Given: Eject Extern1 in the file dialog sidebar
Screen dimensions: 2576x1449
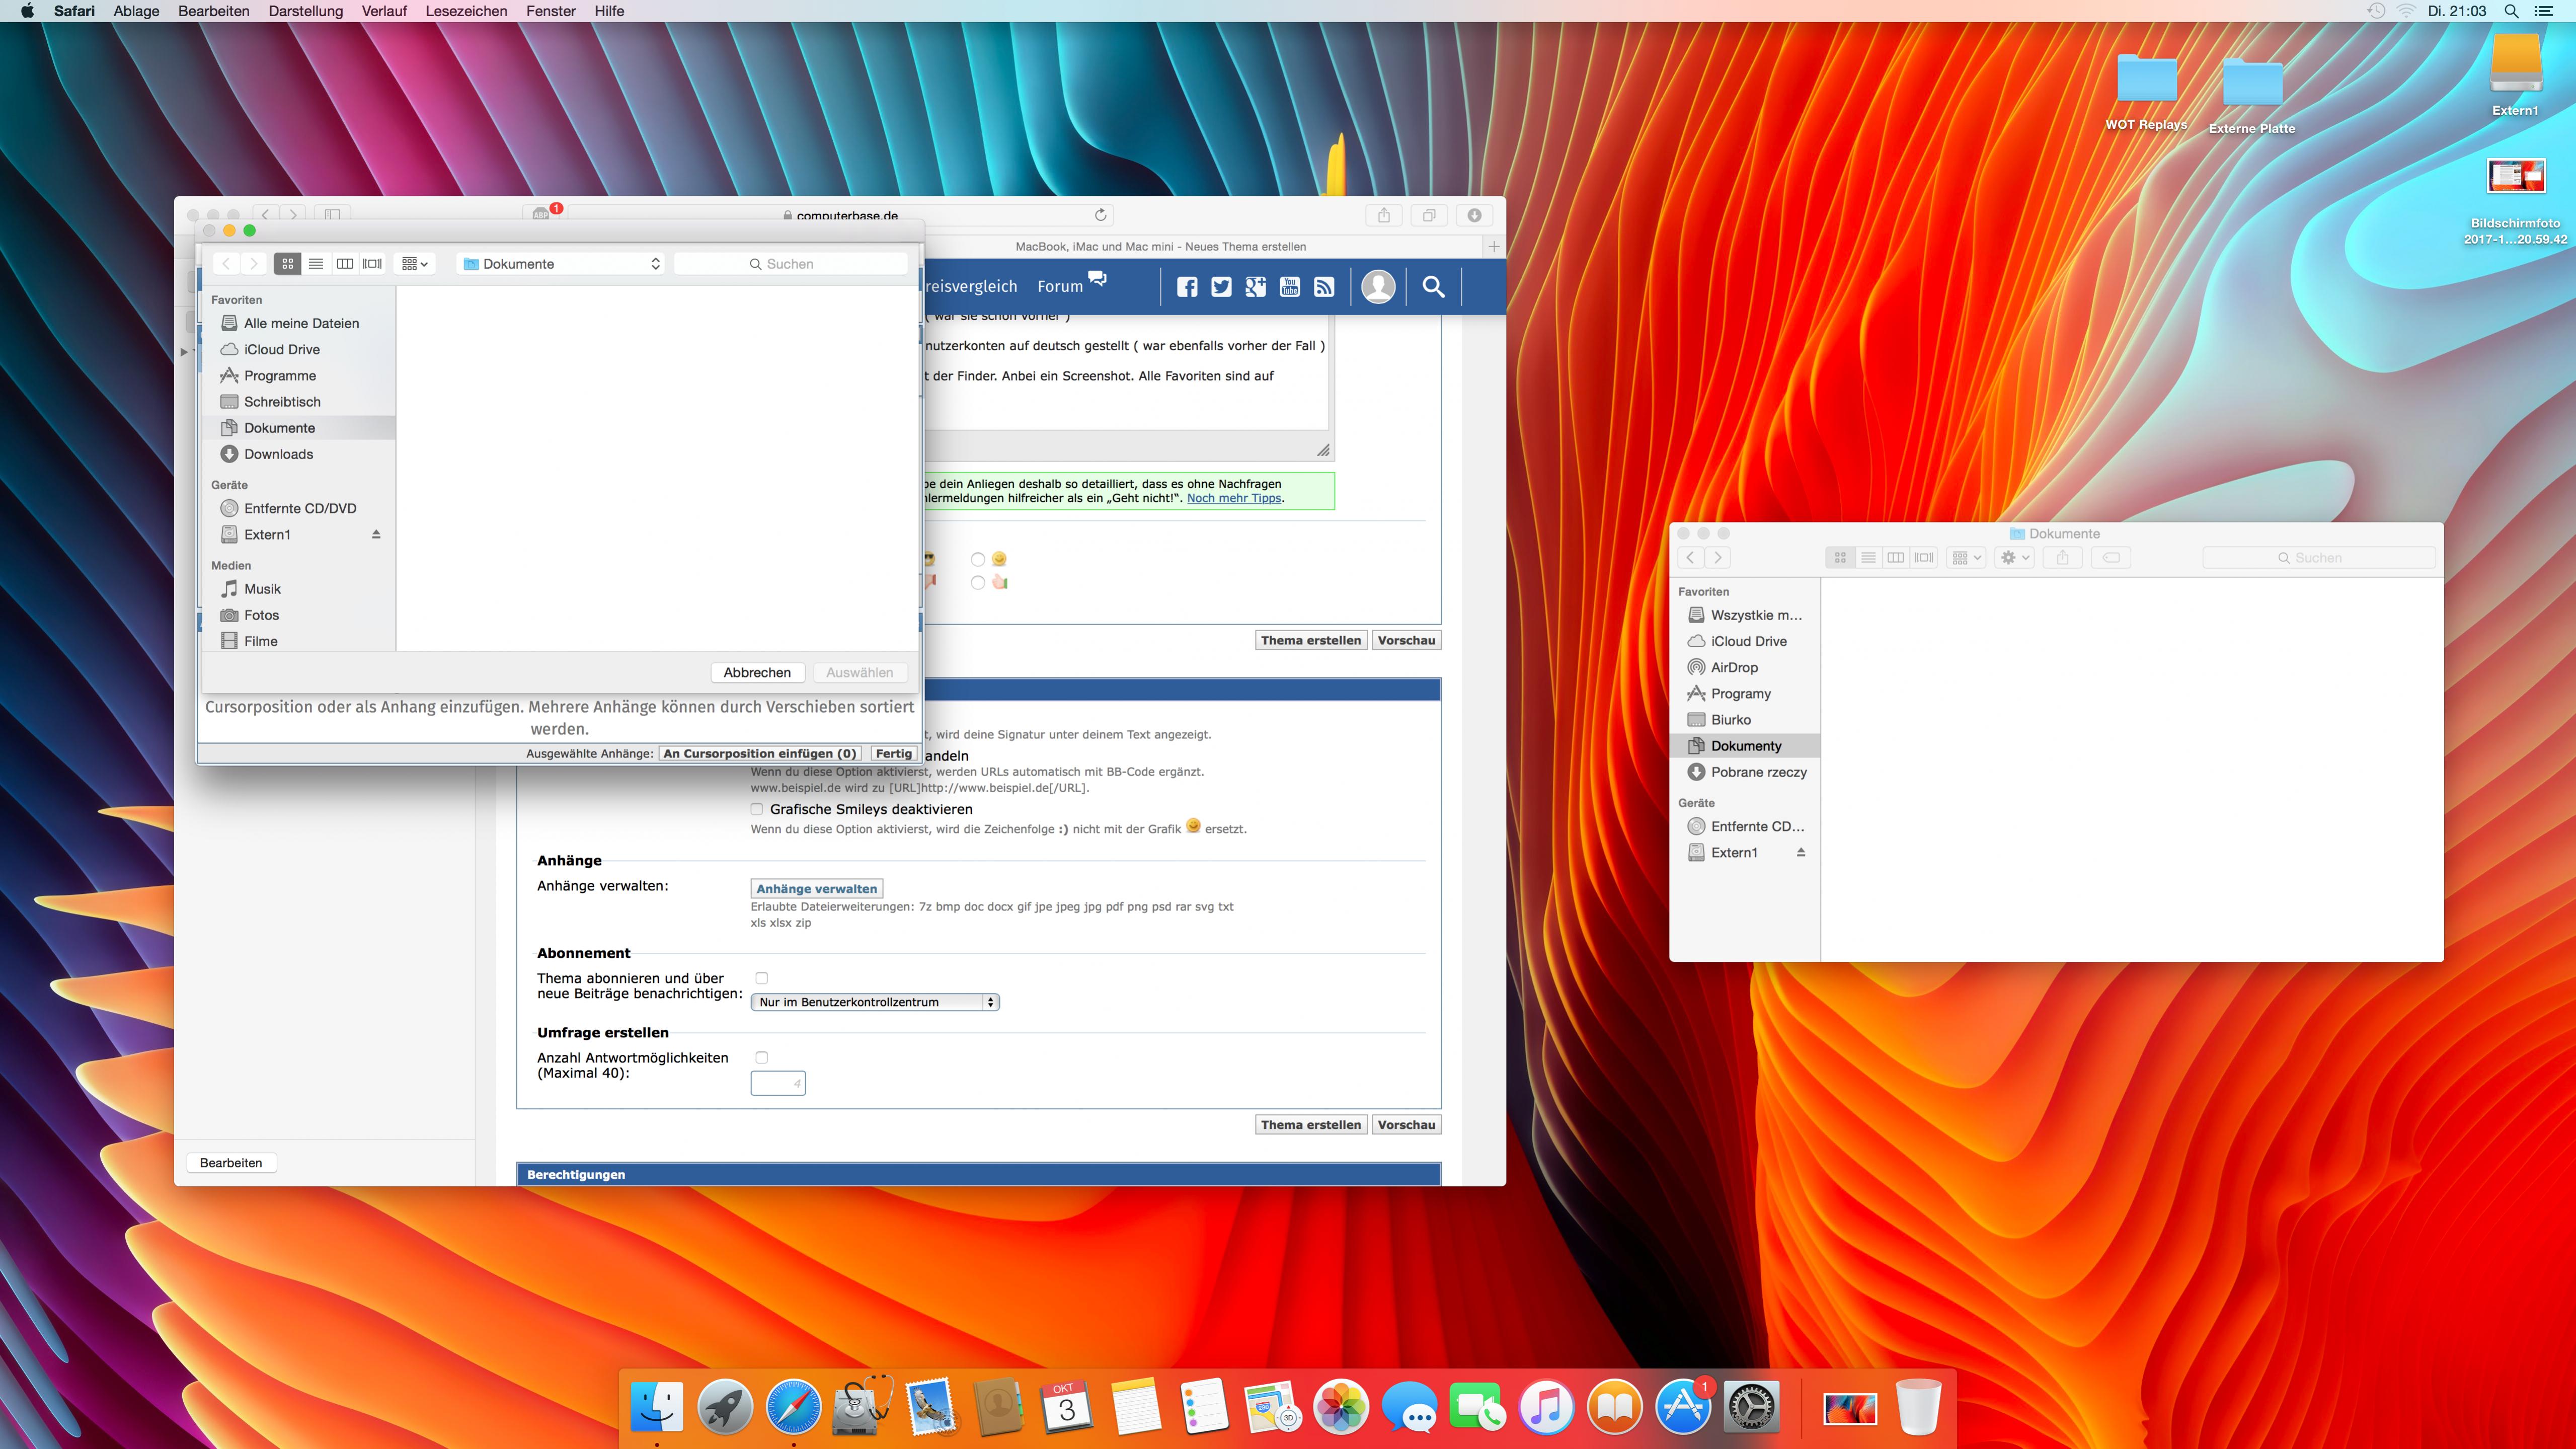Looking at the screenshot, I should pyautogui.click(x=376, y=535).
